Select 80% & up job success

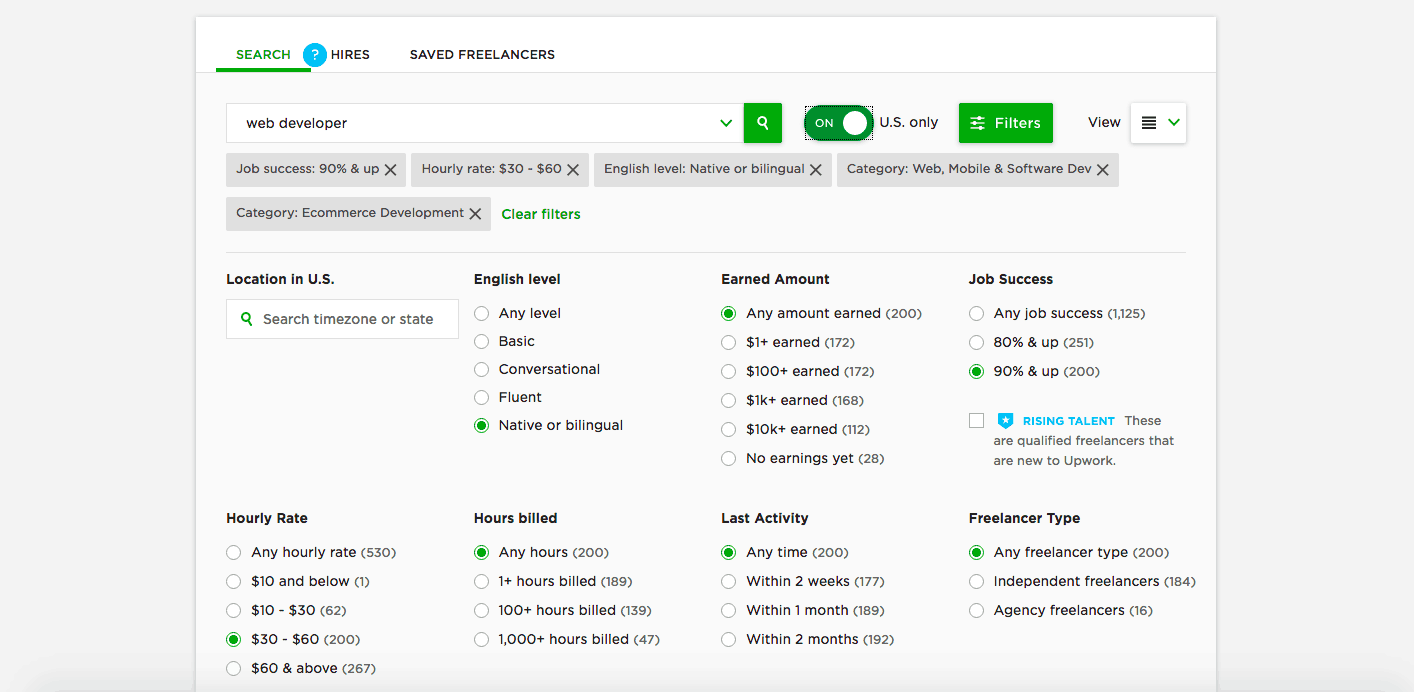[977, 342]
